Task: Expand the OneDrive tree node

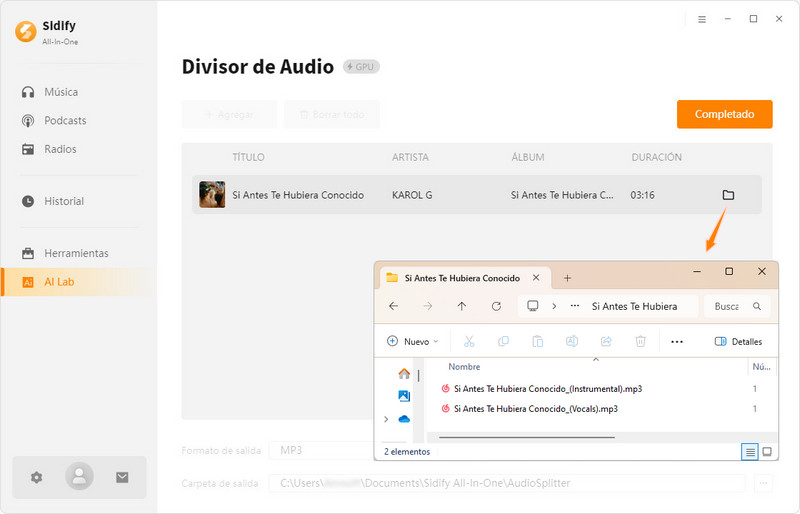Action: [386, 419]
